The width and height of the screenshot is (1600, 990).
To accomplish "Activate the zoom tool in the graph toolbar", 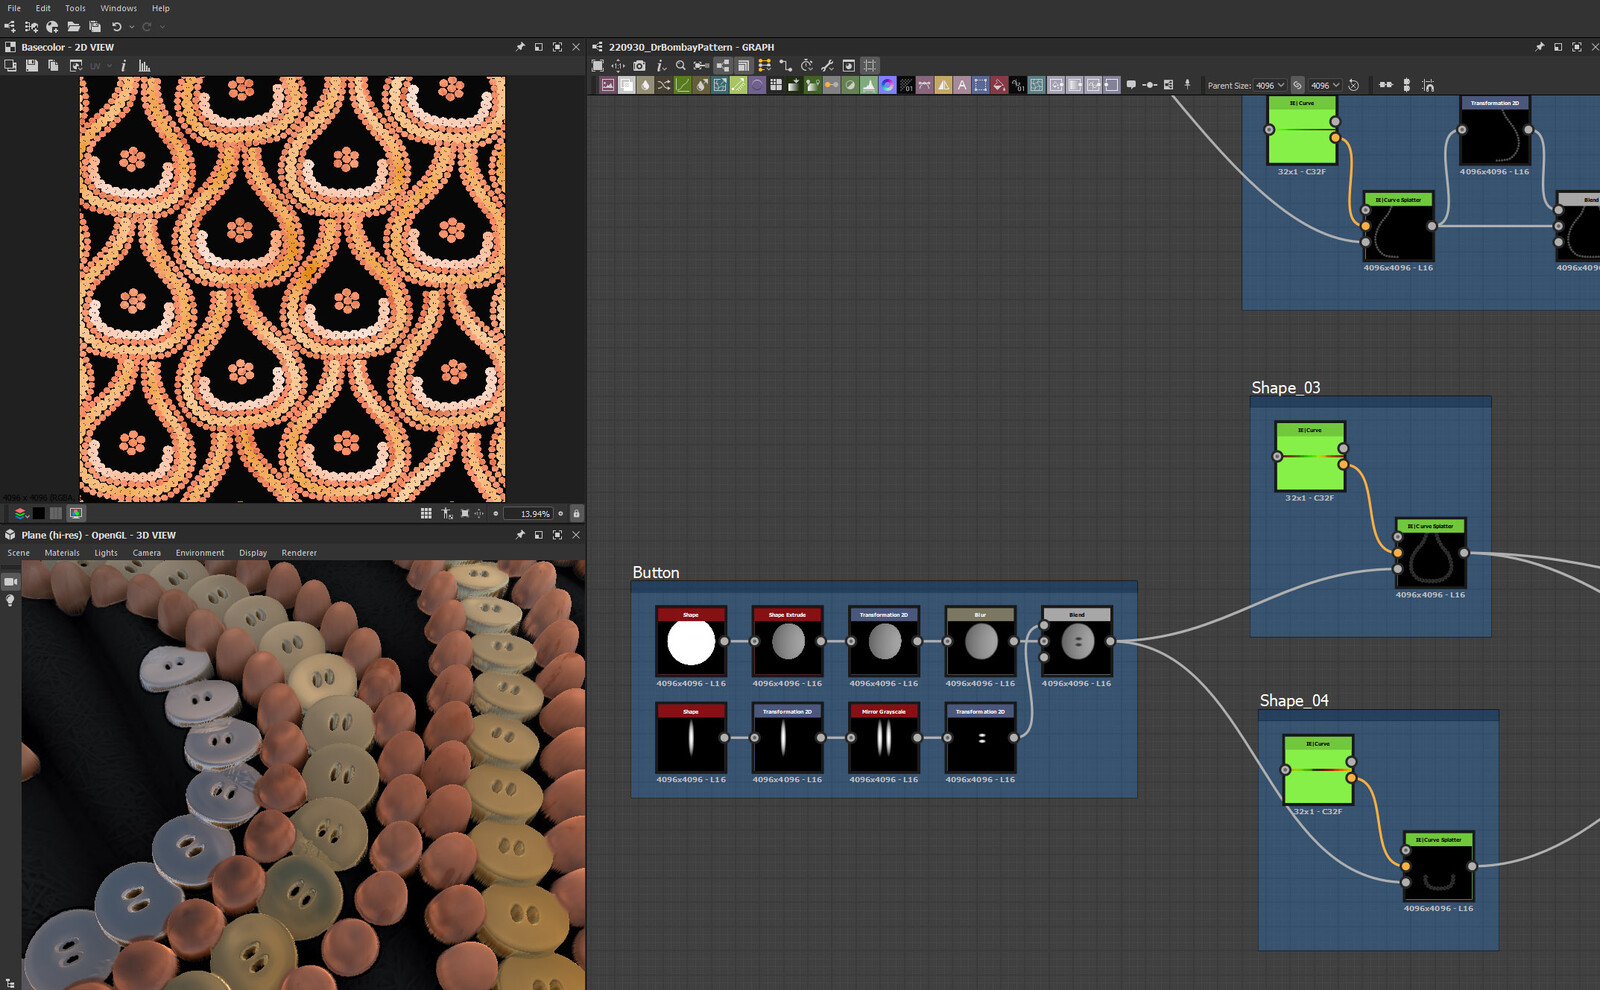I will click(680, 65).
